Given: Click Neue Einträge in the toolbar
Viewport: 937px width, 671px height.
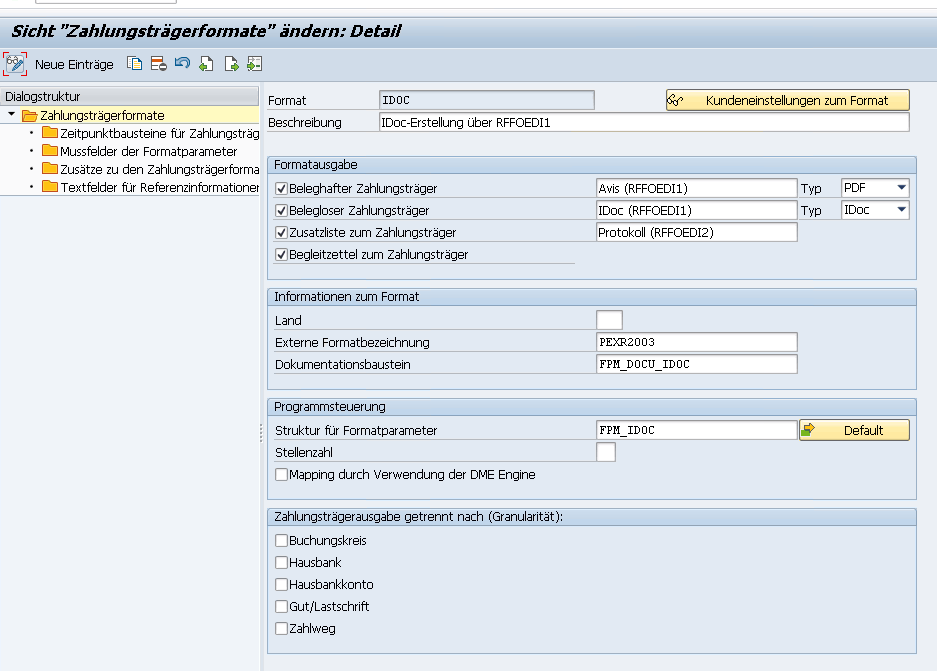Looking at the screenshot, I should [x=74, y=64].
